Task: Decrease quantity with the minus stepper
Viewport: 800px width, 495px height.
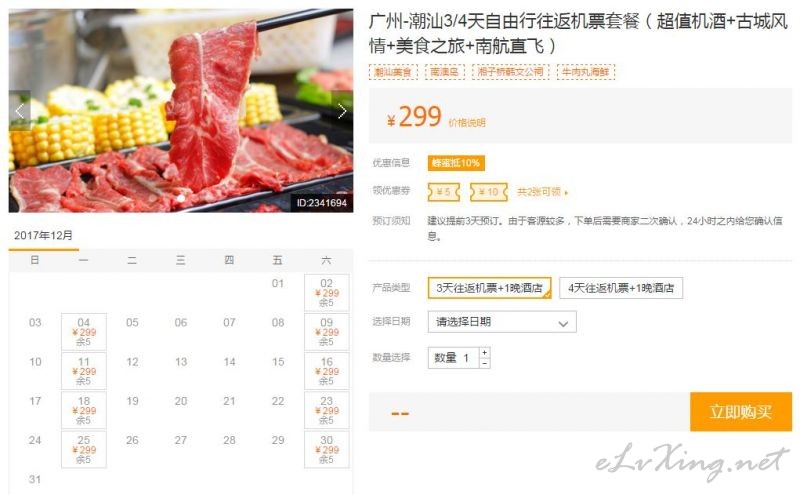Action: [x=485, y=363]
